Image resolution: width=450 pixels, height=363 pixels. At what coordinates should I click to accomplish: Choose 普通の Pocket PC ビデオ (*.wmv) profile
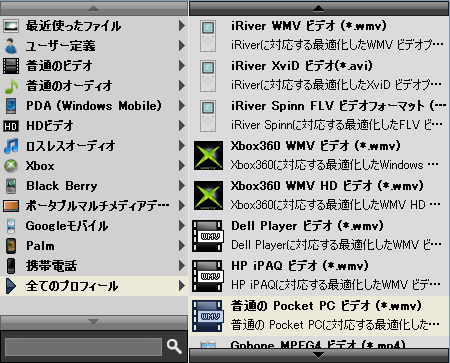pyautogui.click(x=319, y=316)
